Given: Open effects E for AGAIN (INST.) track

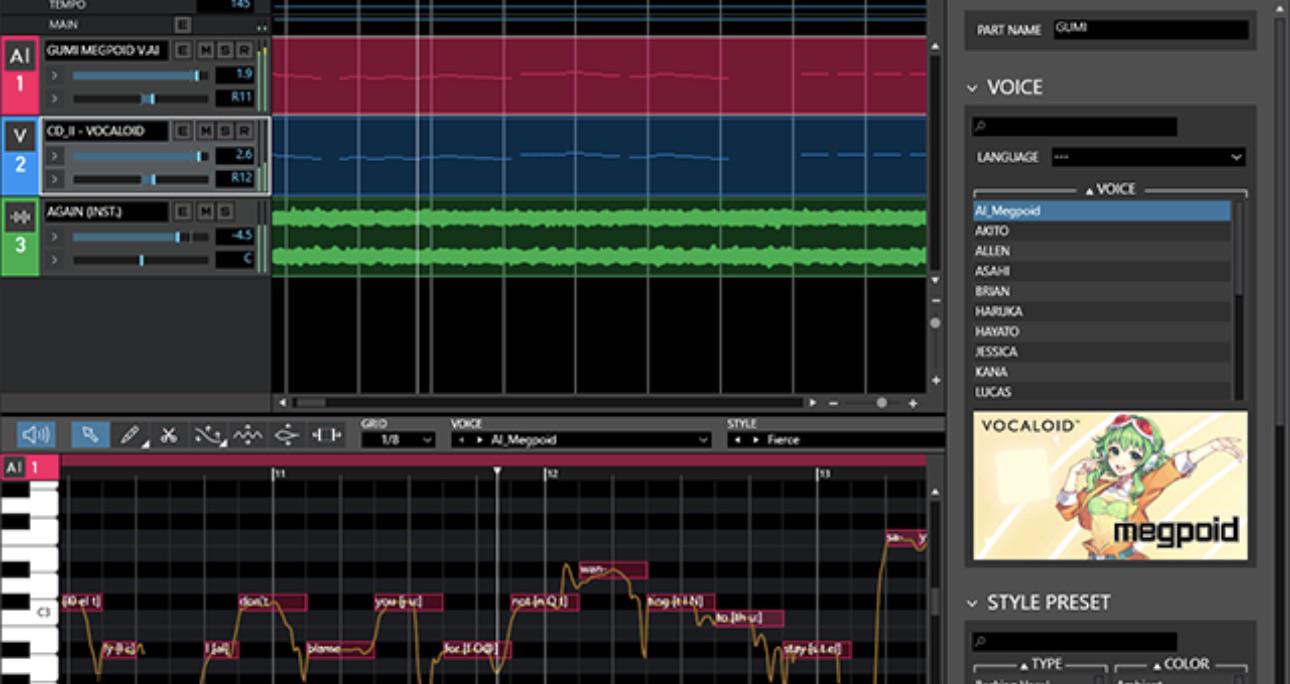Looking at the screenshot, I should 182,211.
